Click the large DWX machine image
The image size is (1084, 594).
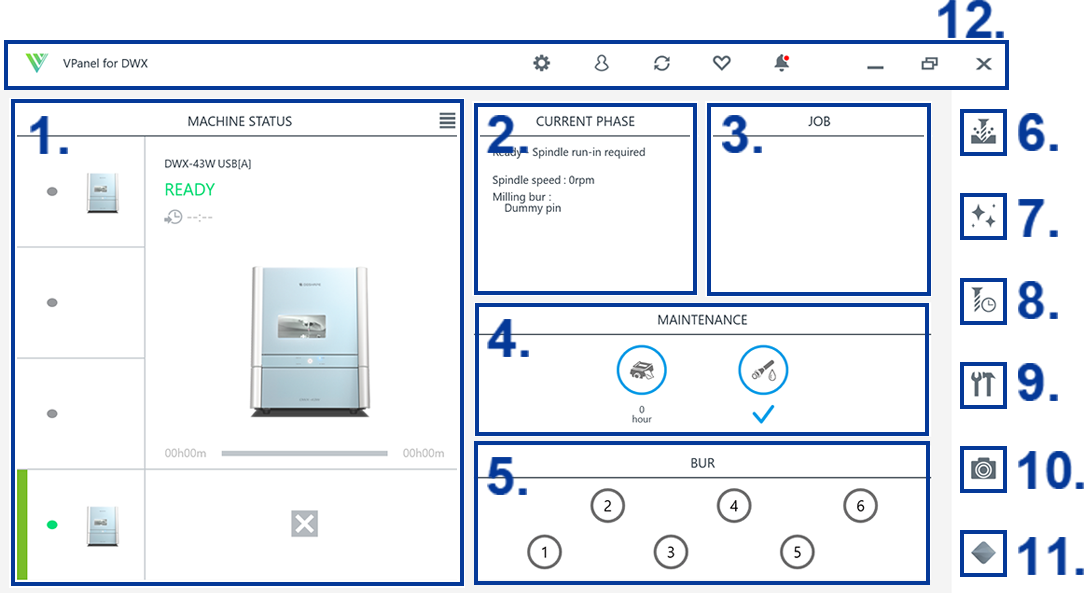click(310, 342)
